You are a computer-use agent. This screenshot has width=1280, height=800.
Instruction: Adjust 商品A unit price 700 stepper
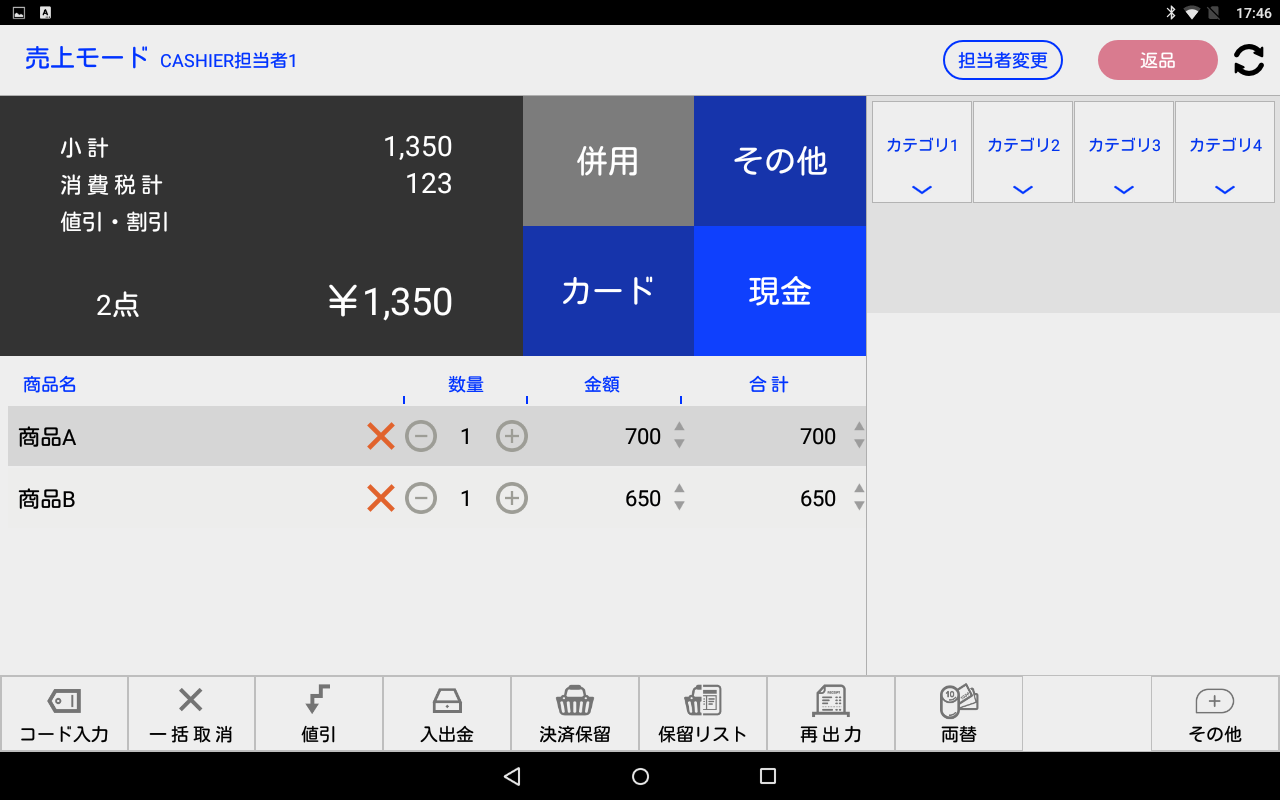(x=679, y=436)
